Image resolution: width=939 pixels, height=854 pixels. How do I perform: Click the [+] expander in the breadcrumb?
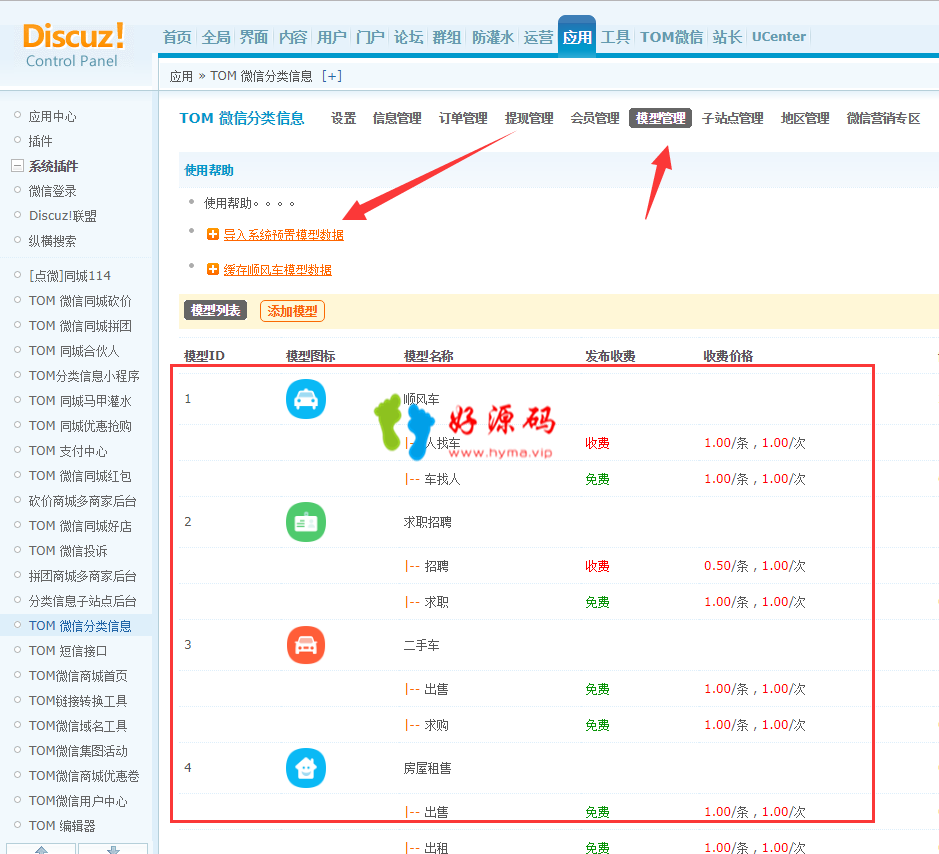332,76
